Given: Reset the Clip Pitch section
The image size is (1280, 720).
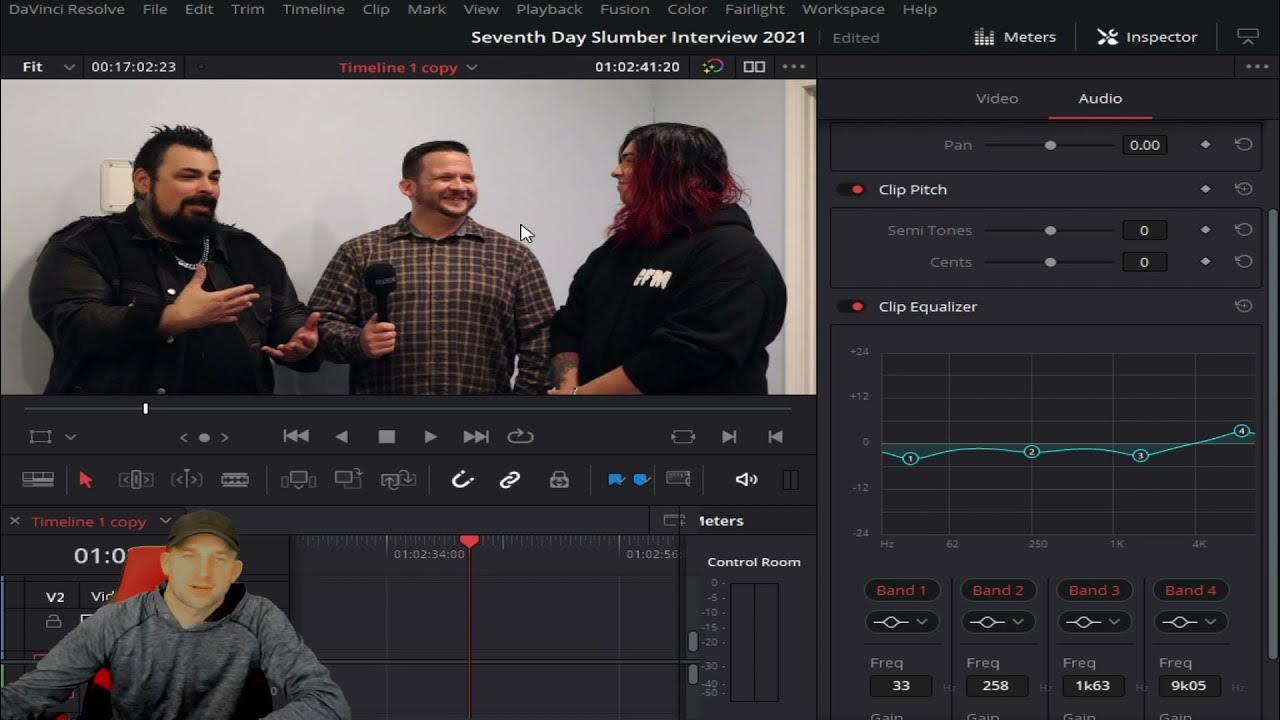Looking at the screenshot, I should (1243, 189).
